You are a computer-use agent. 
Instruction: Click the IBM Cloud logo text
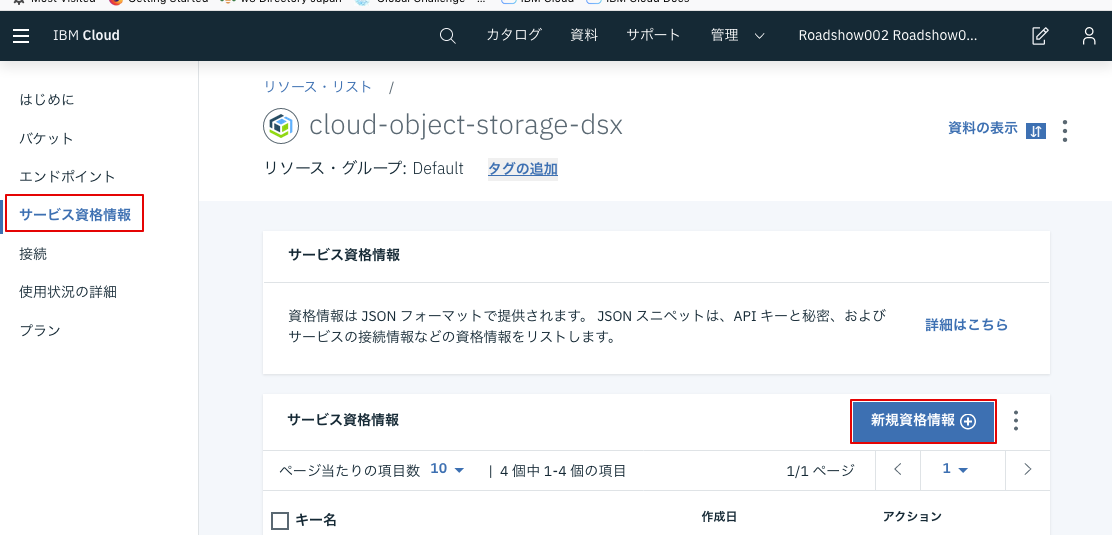click(87, 35)
